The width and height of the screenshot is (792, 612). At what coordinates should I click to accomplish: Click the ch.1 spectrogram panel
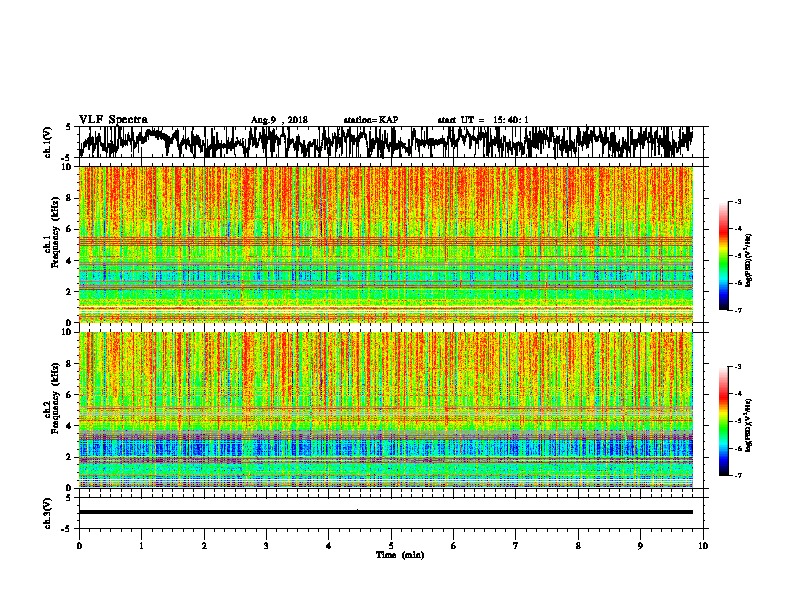point(386,244)
